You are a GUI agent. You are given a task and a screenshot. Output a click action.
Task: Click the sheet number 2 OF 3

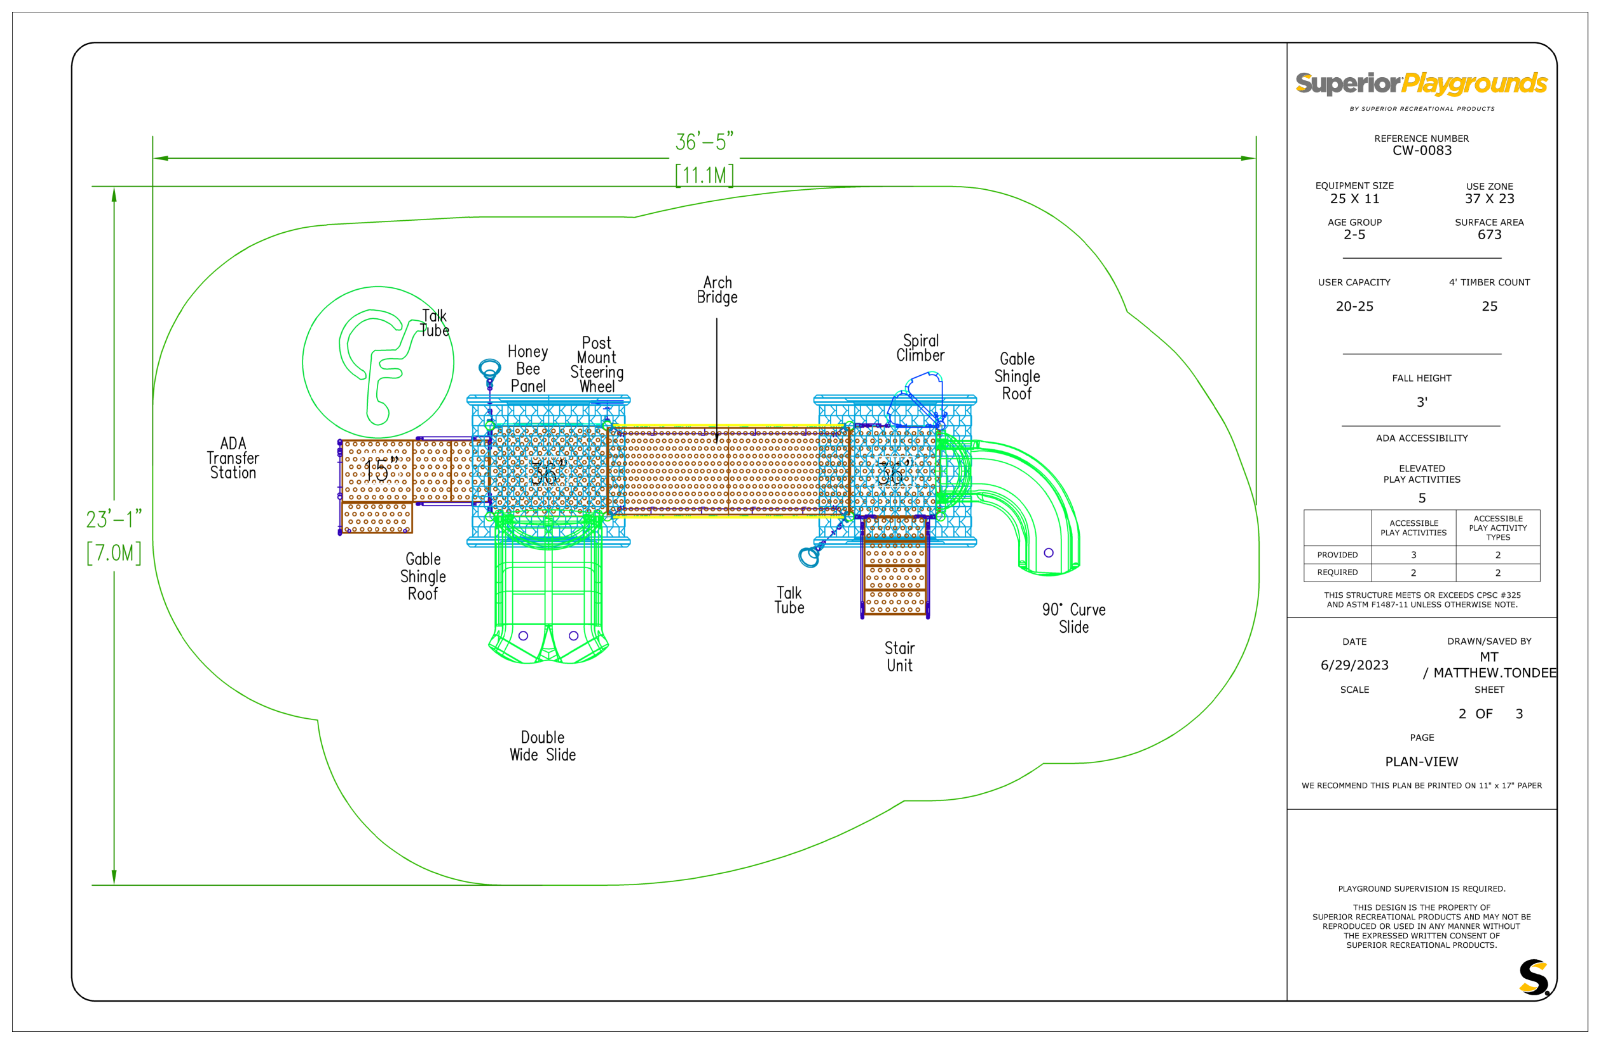[x=1490, y=714]
